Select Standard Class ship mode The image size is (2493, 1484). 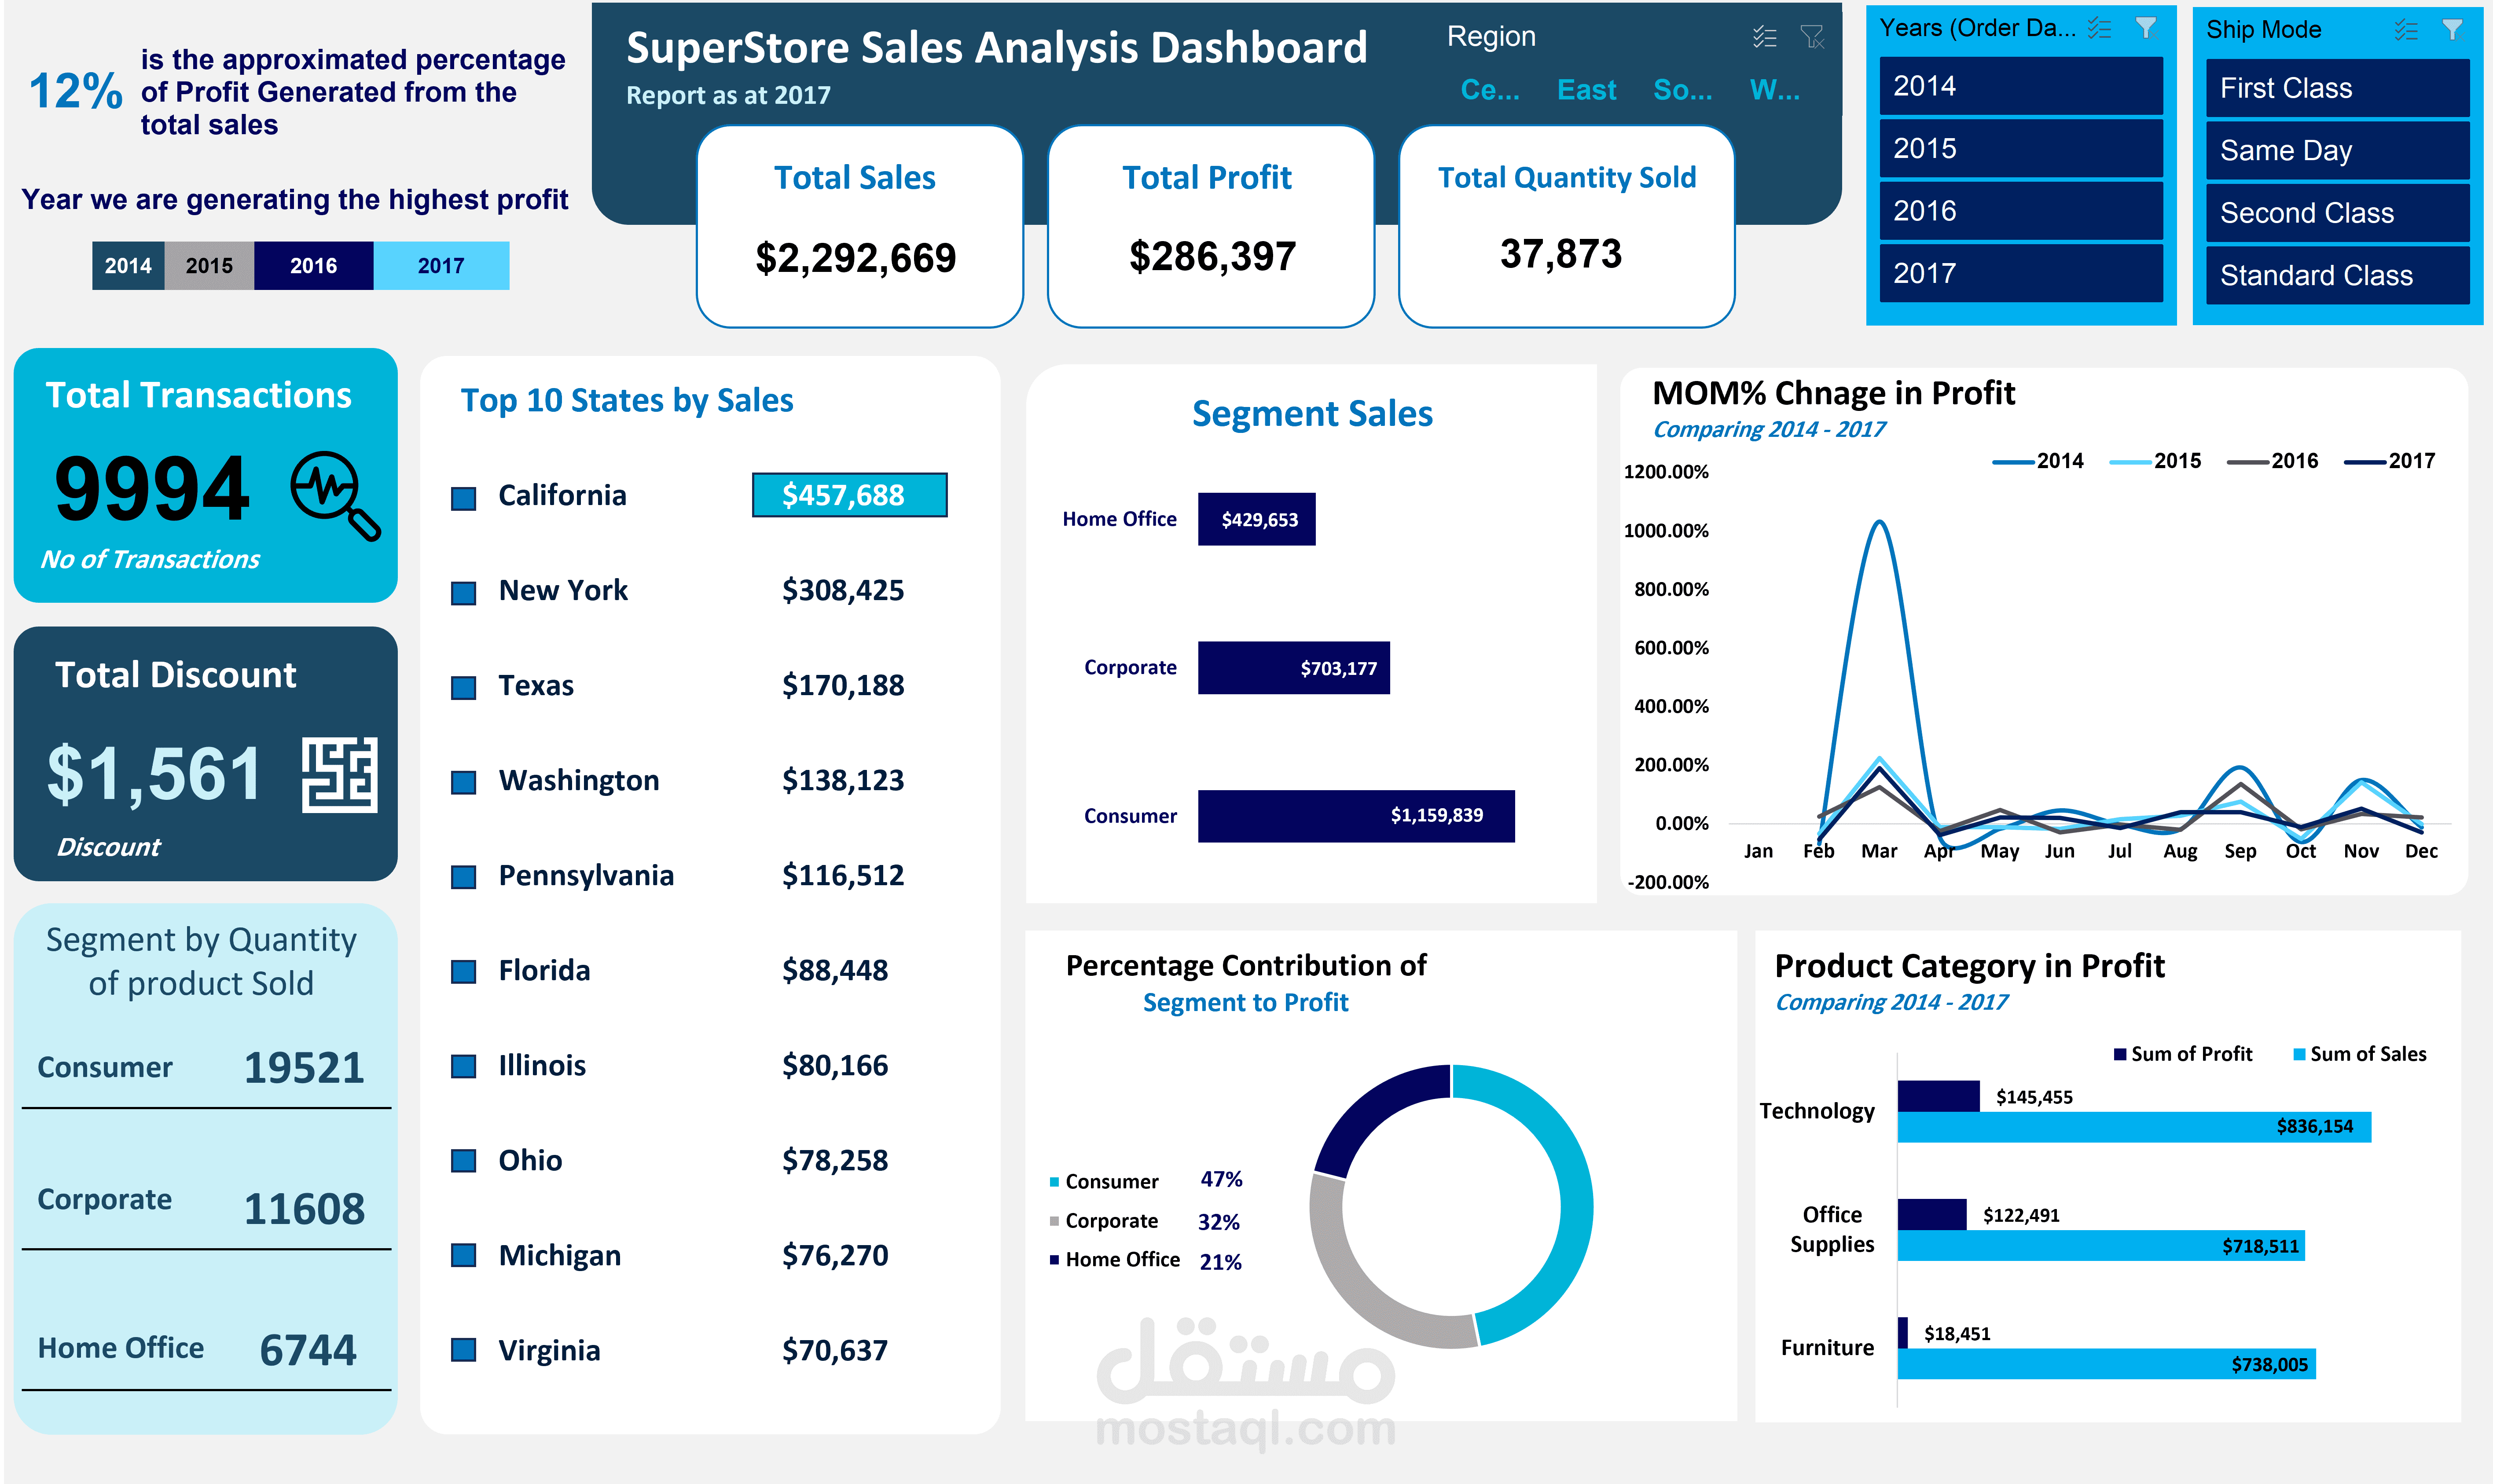point(2337,275)
